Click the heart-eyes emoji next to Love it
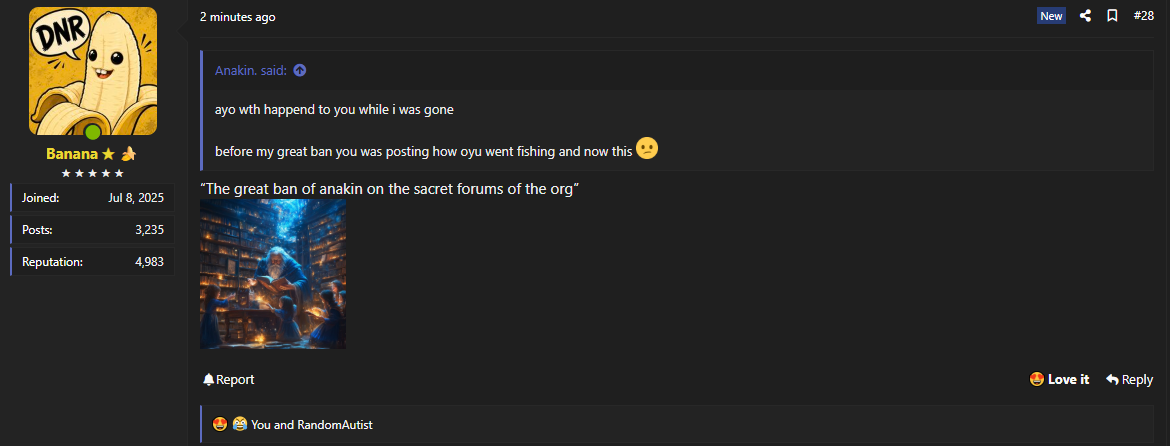This screenshot has width=1170, height=446. pyautogui.click(x=1036, y=380)
